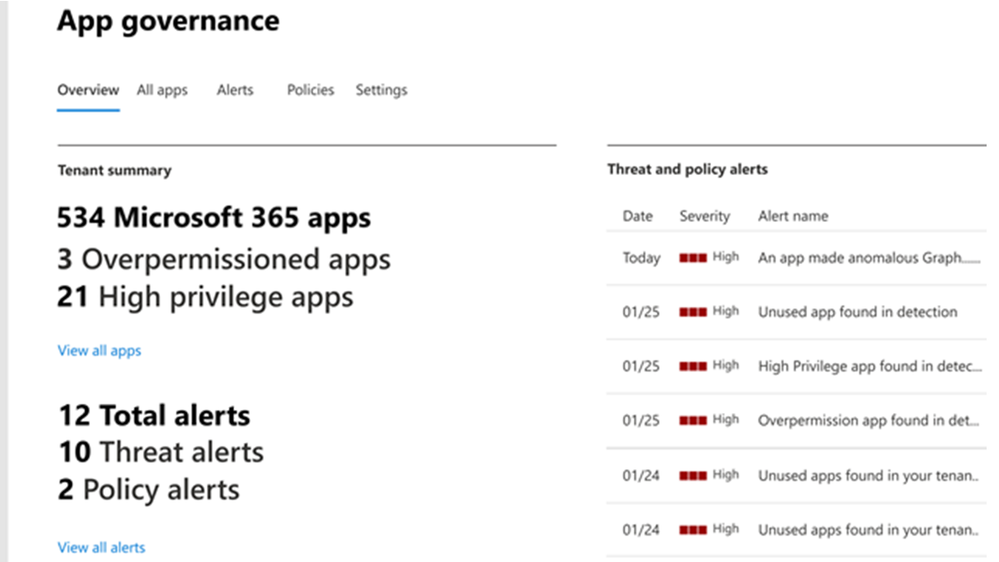This screenshot has width=999, height=562.
Task: Open the anomalous Graph alert from Today
Action: [869, 257]
